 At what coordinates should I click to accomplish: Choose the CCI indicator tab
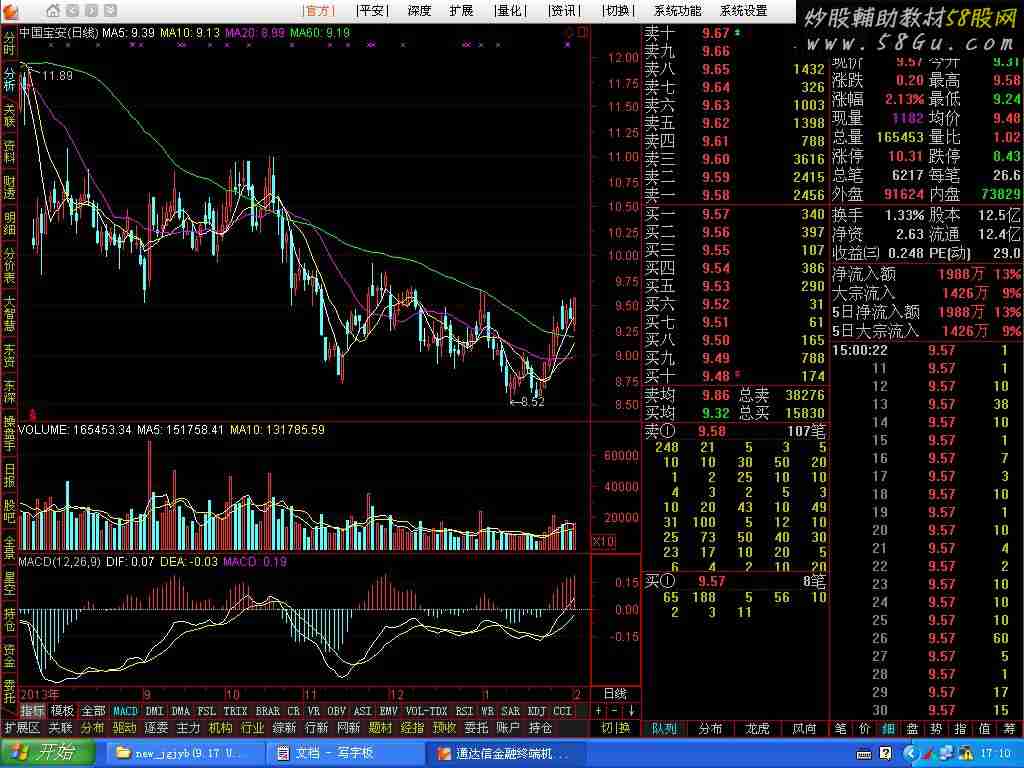[x=562, y=711]
